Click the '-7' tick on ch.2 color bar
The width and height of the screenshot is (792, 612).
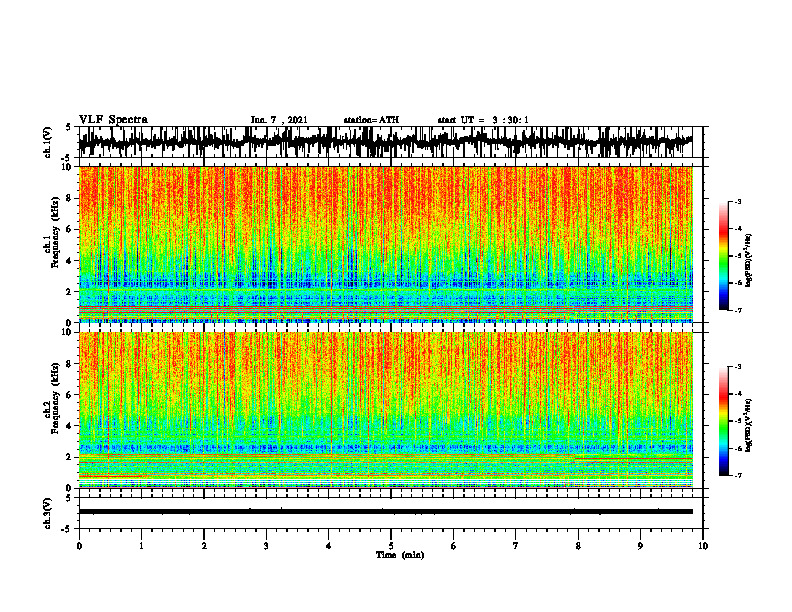pos(737,475)
